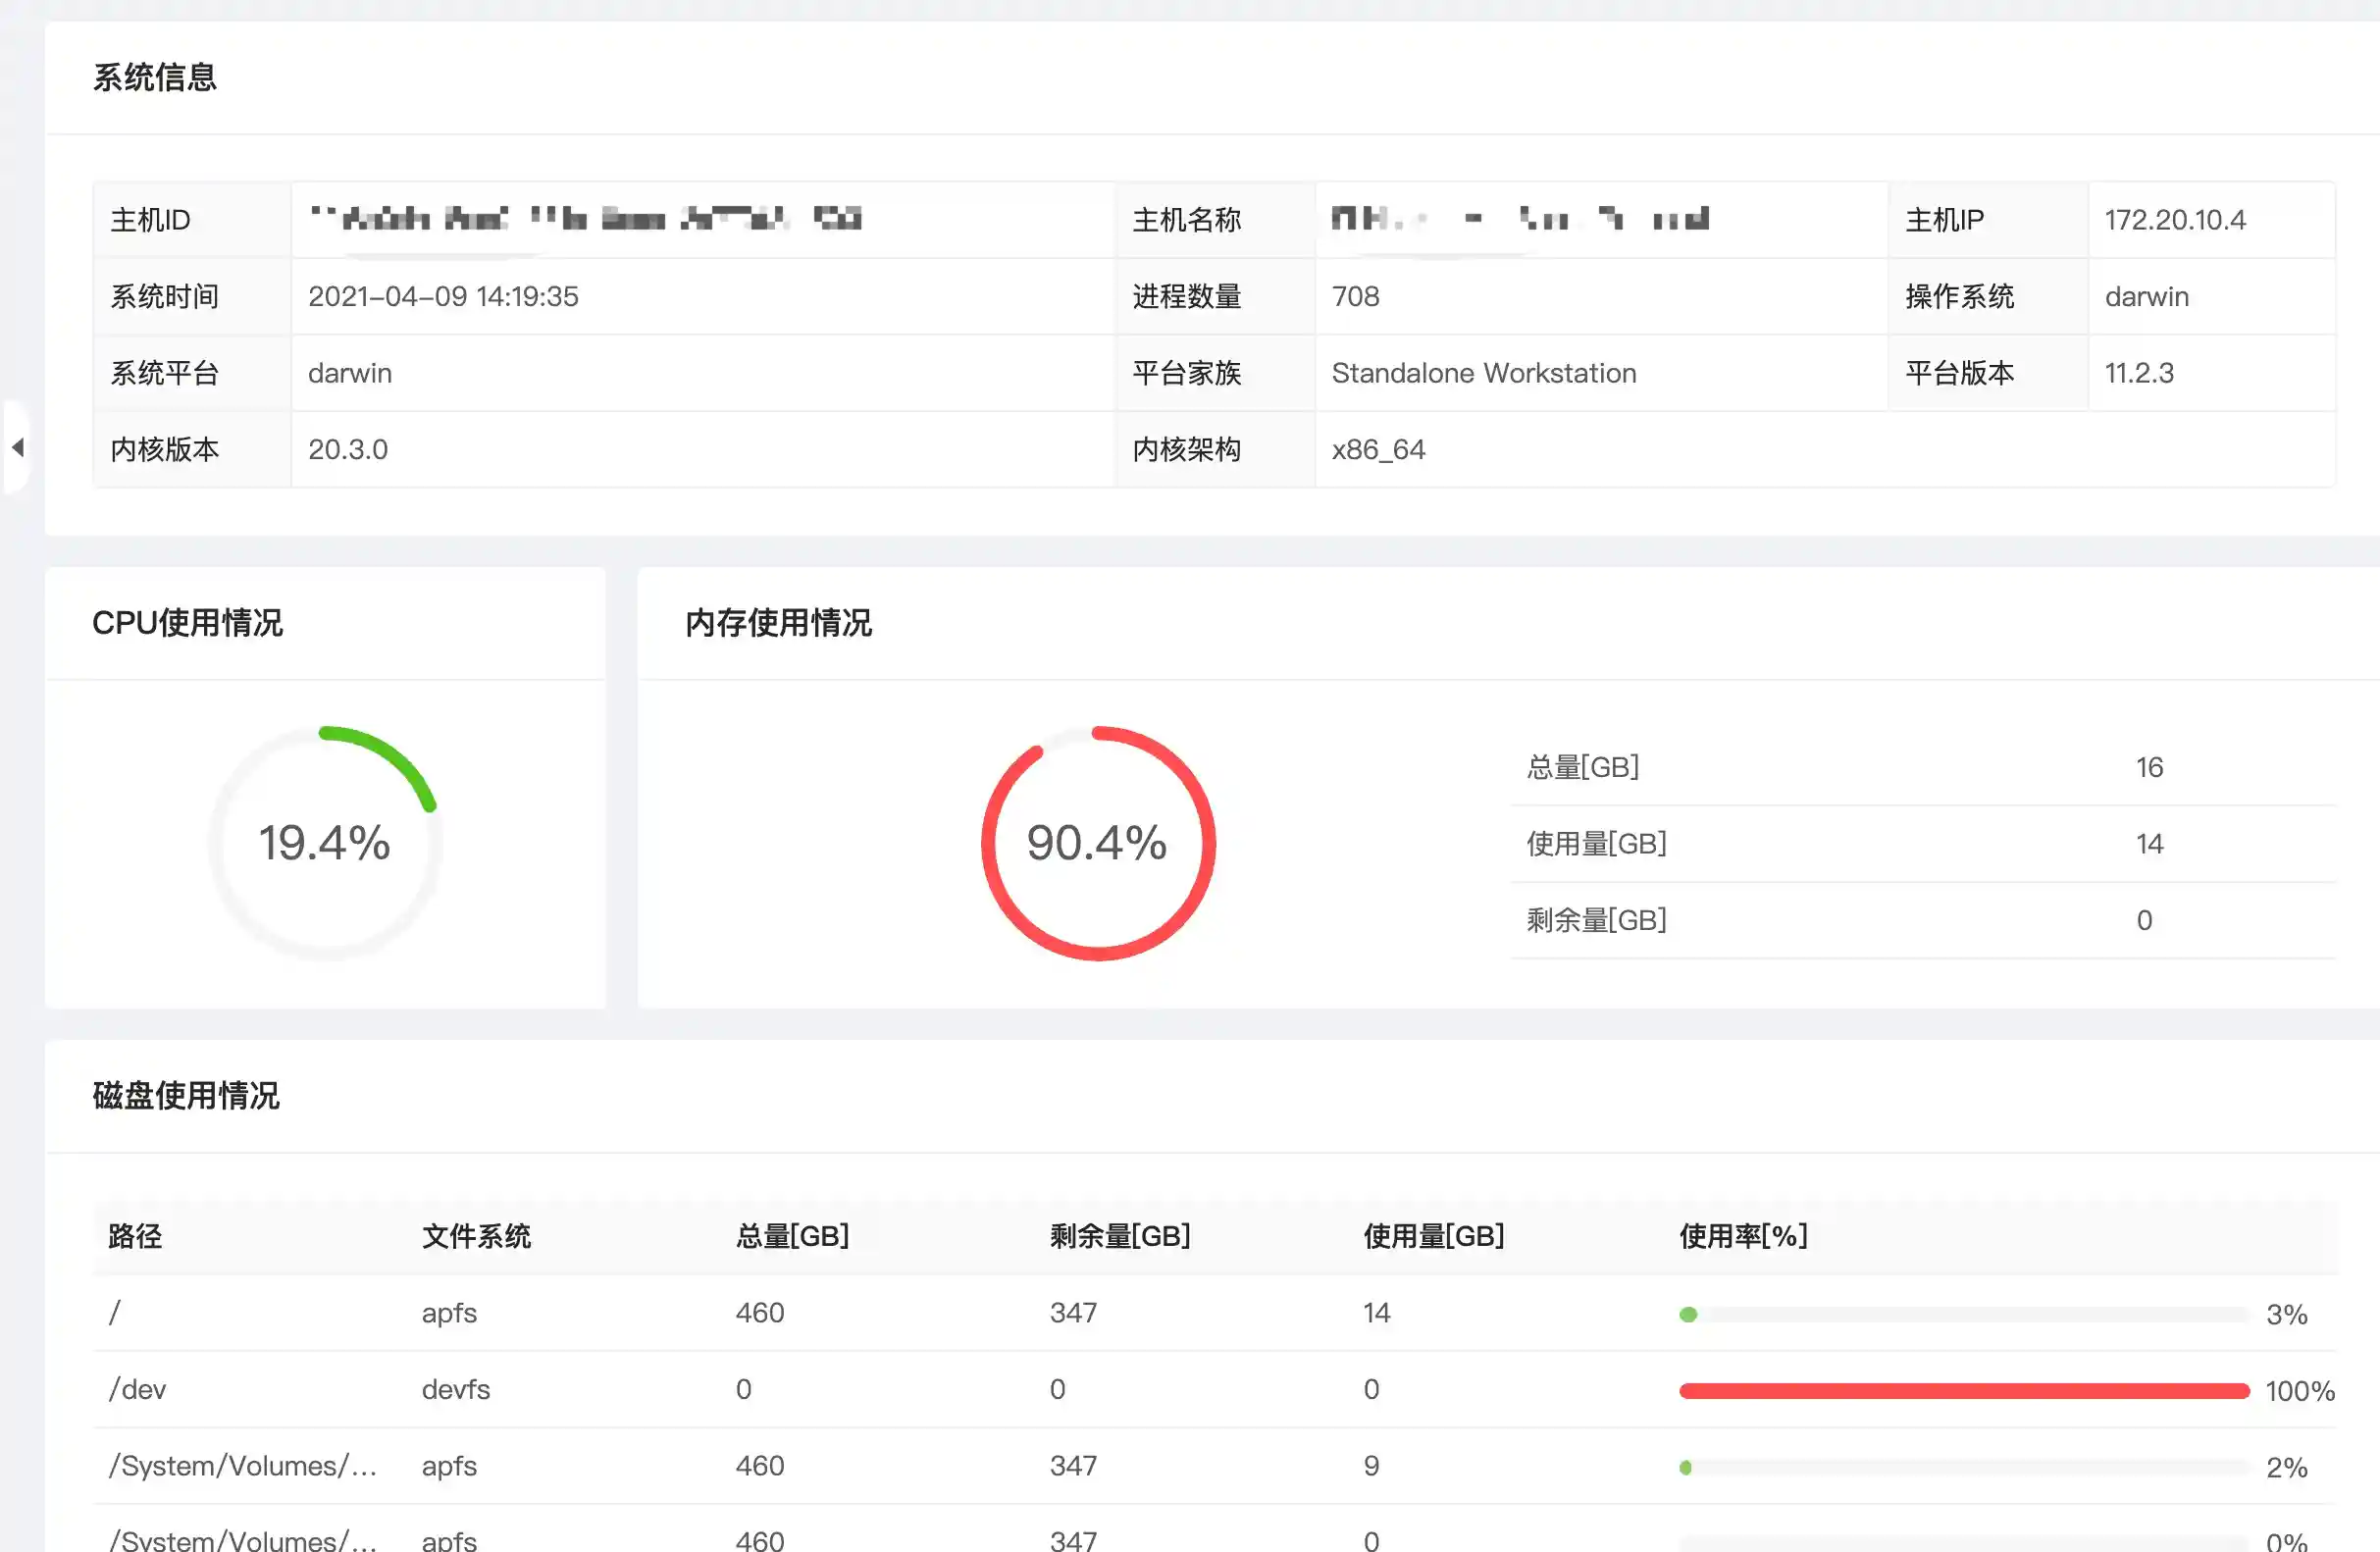Click the sidebar collapse arrow handle
Viewport: 2380px width, 1552px height.
[17, 447]
